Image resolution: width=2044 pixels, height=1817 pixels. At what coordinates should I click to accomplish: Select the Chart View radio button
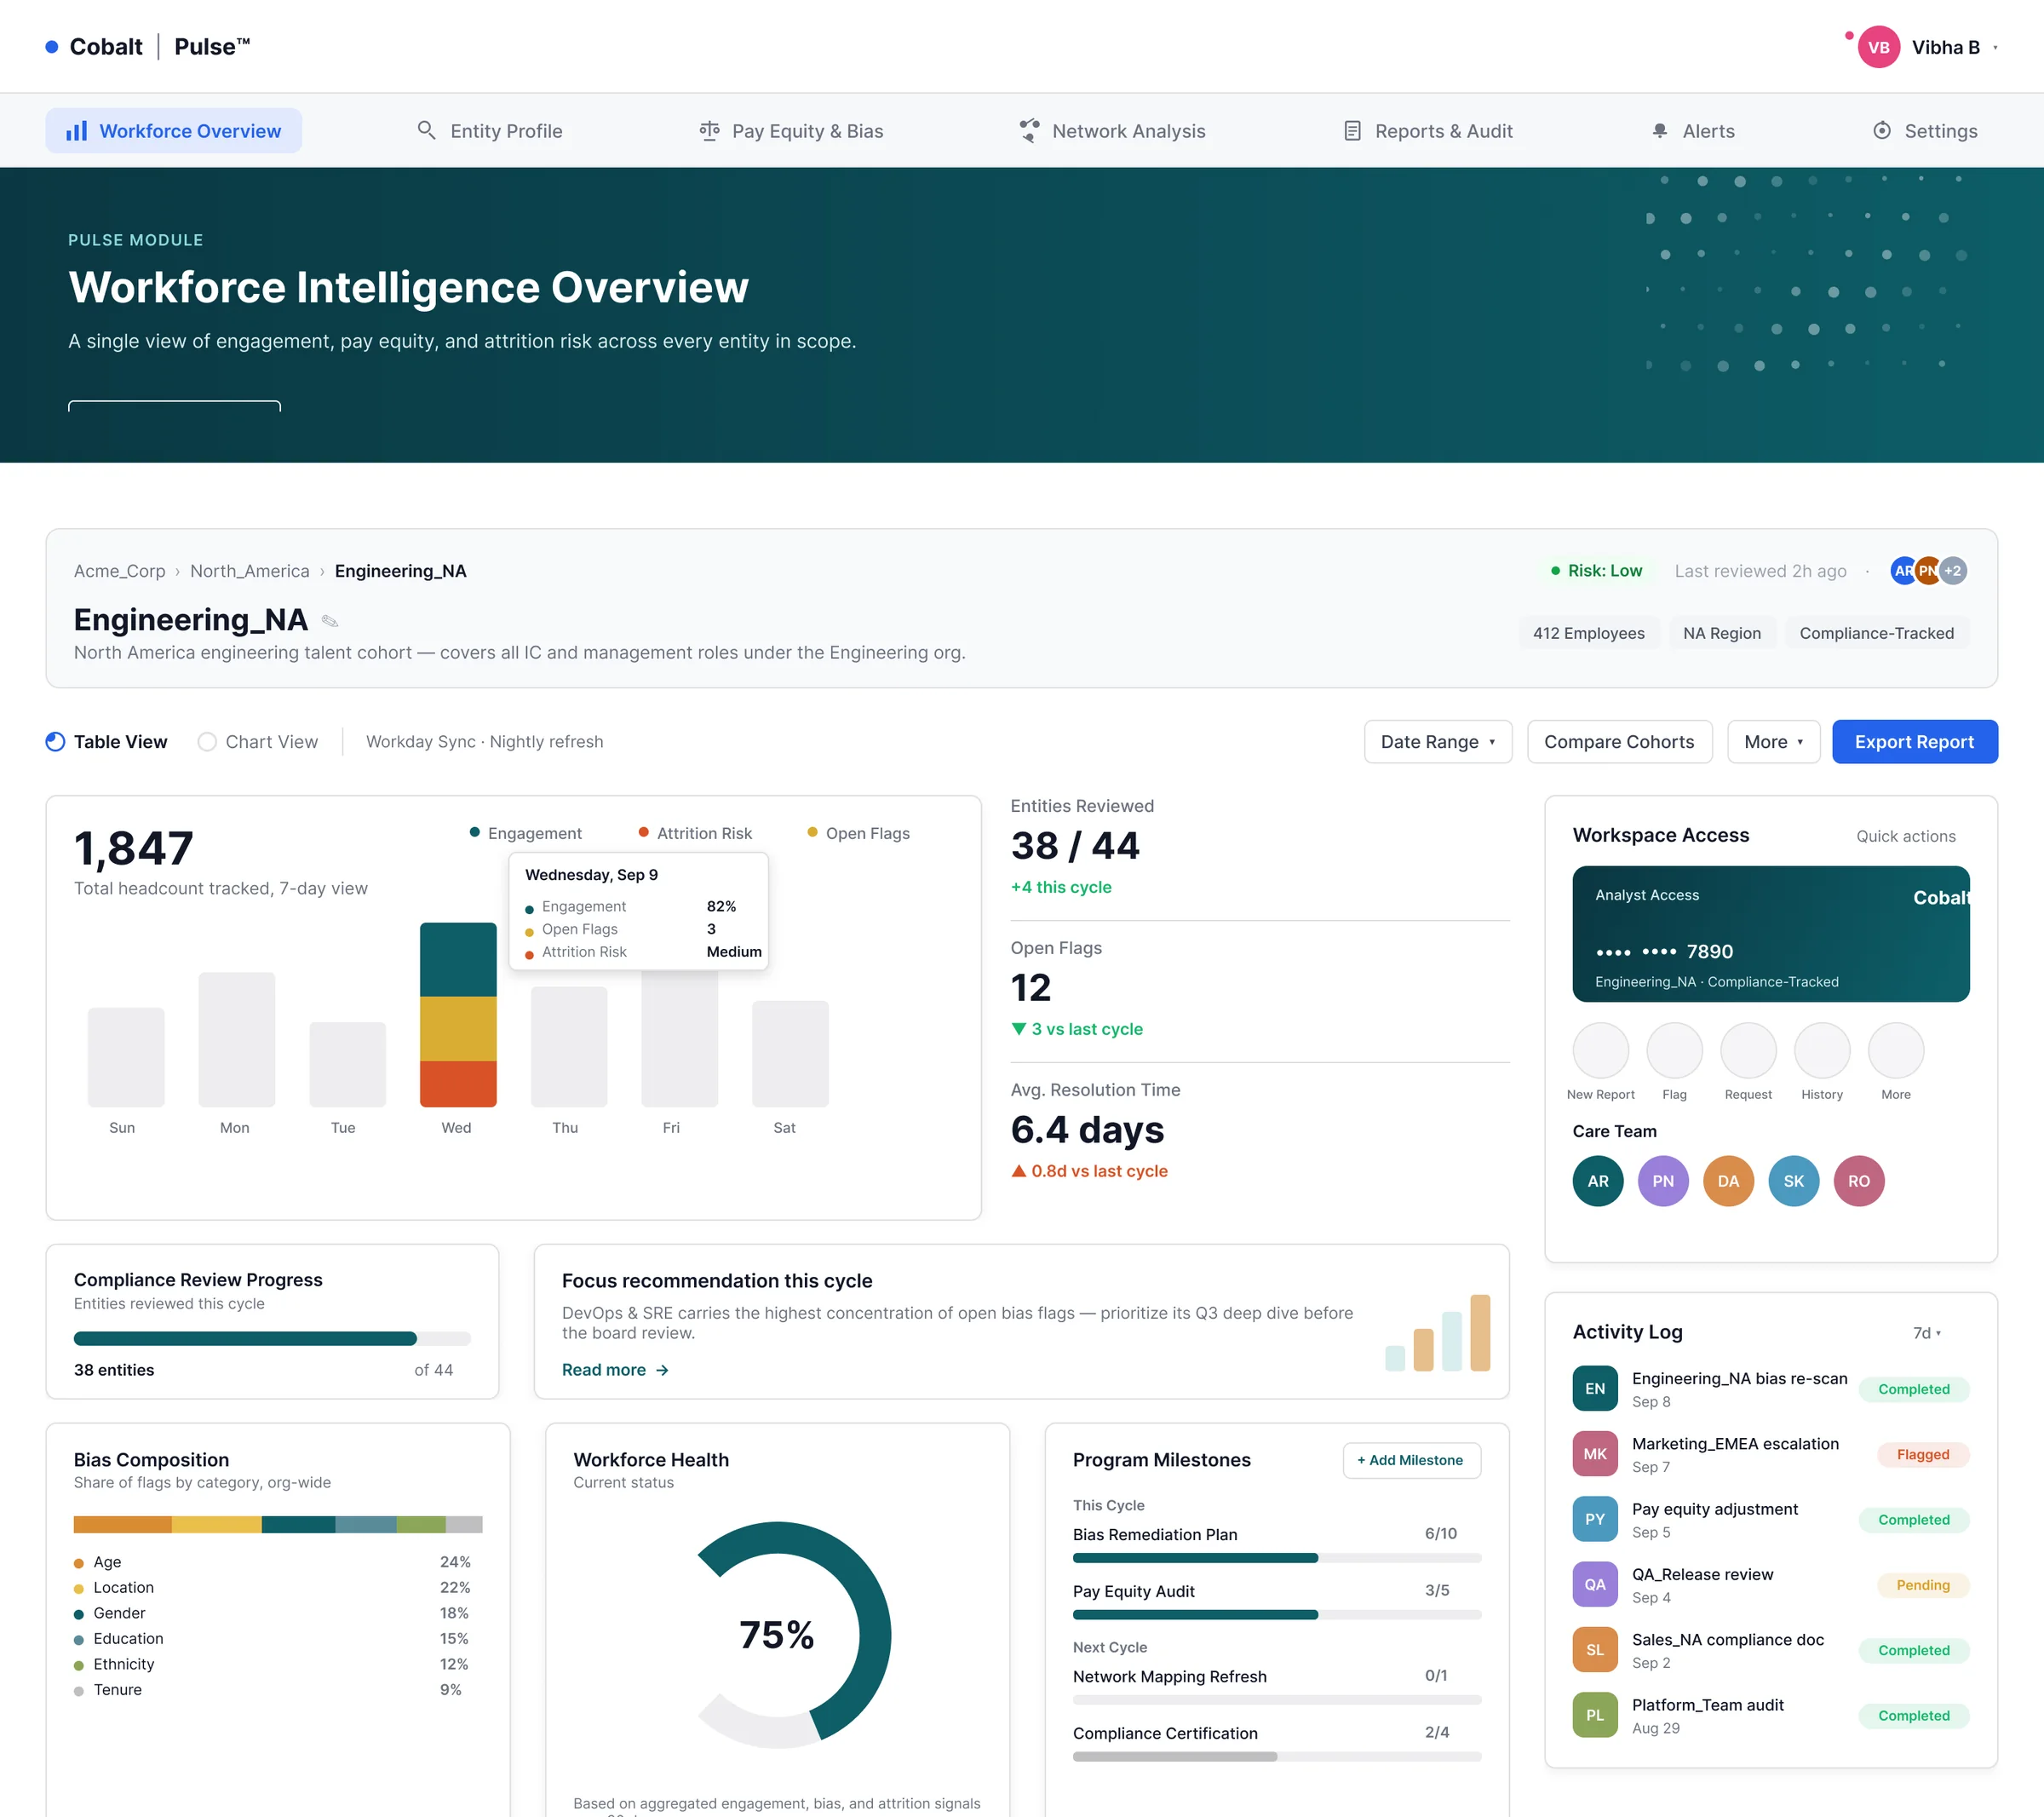pyautogui.click(x=207, y=742)
